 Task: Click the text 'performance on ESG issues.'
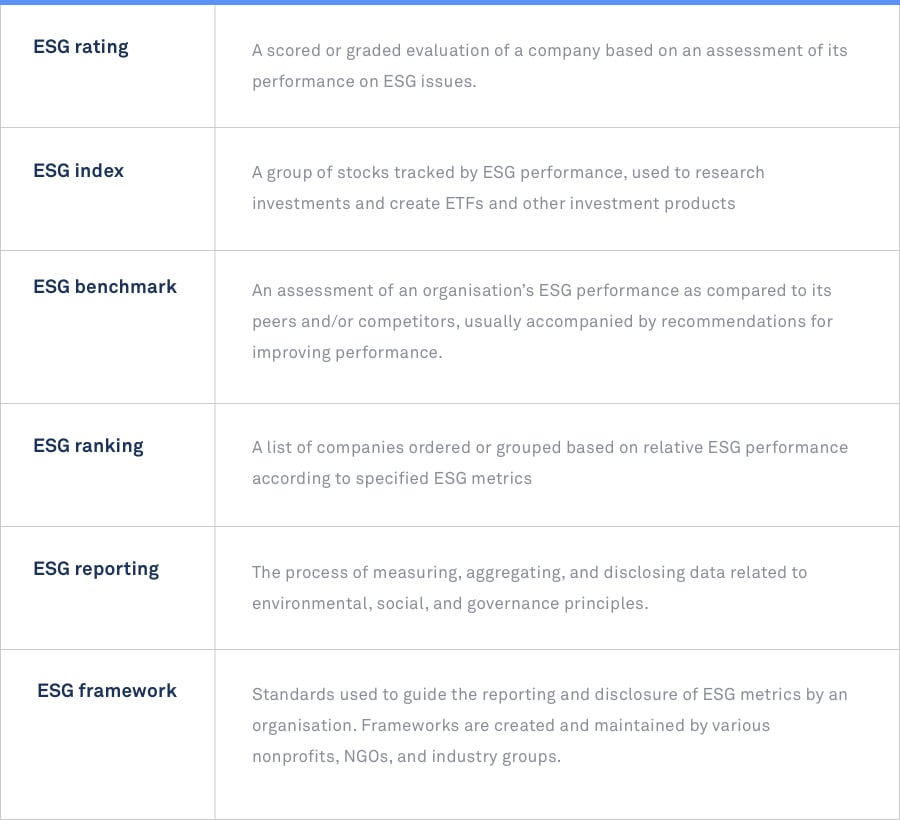pyautogui.click(x=364, y=81)
